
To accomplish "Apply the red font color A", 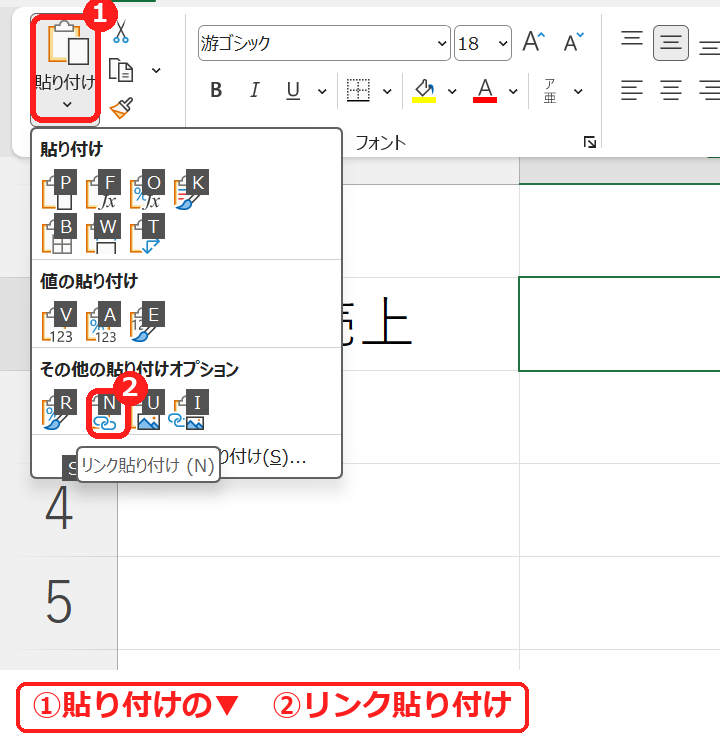I will coord(485,90).
